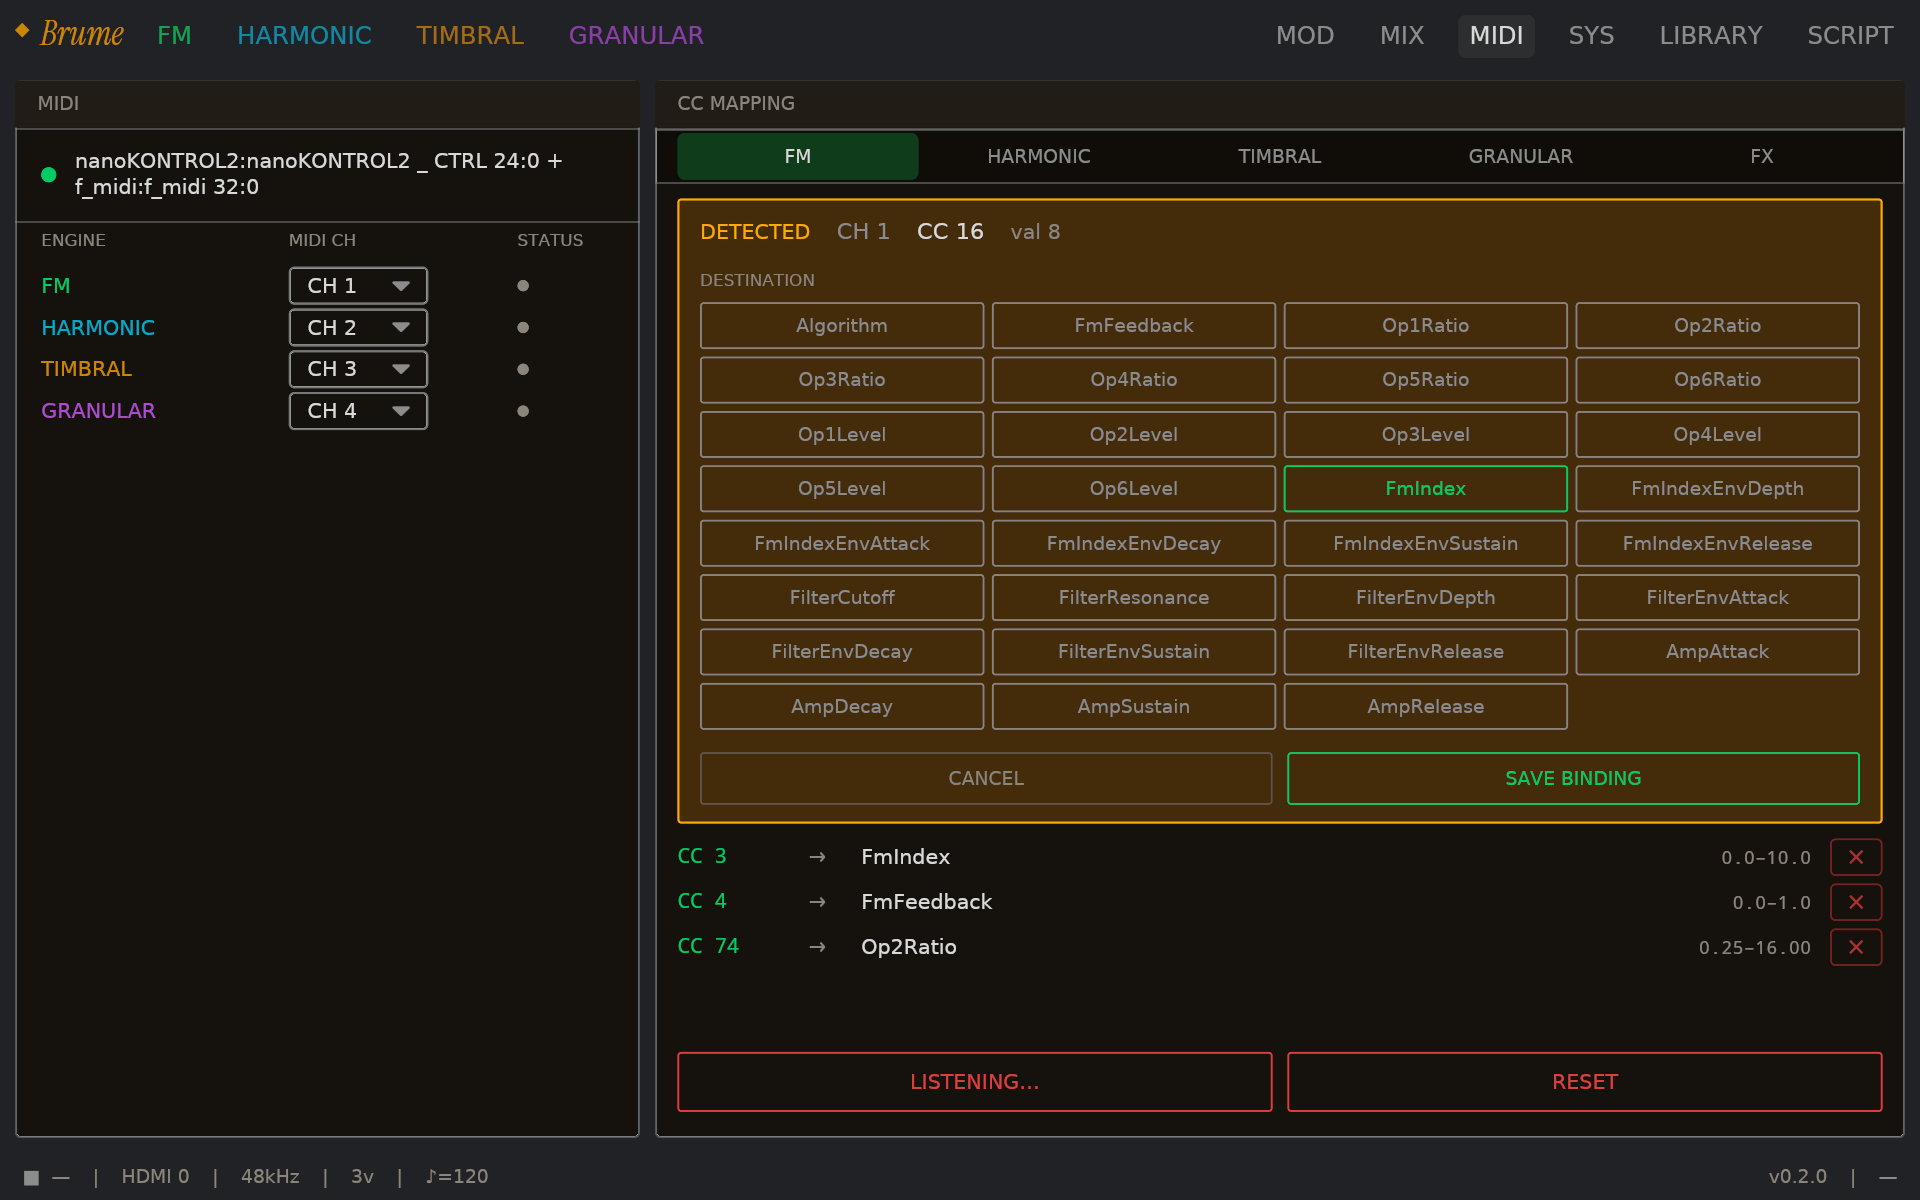Click the Brume diamond logo icon
This screenshot has width=1920, height=1200.
[22, 31]
